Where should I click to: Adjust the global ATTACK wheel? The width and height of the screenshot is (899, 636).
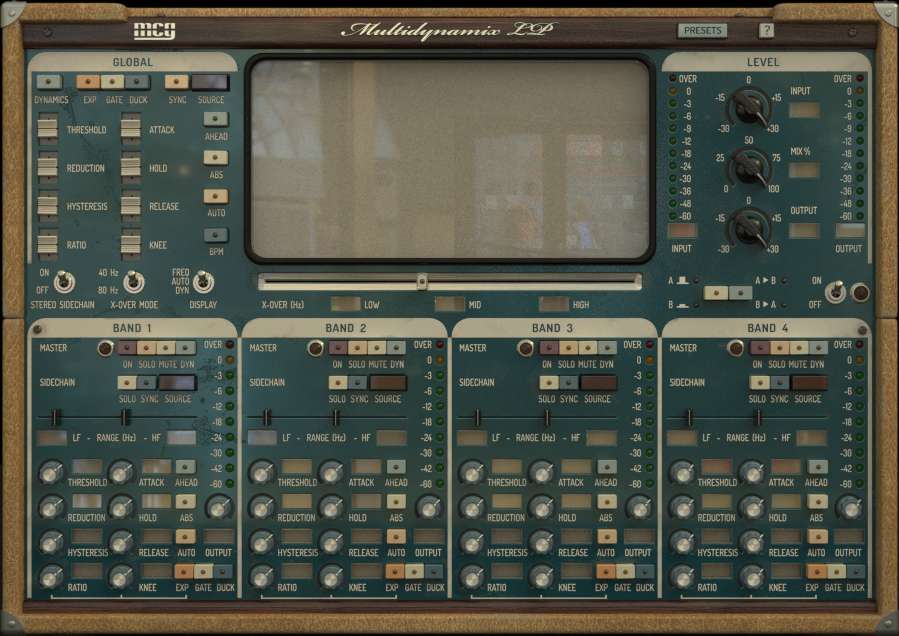click(x=131, y=128)
